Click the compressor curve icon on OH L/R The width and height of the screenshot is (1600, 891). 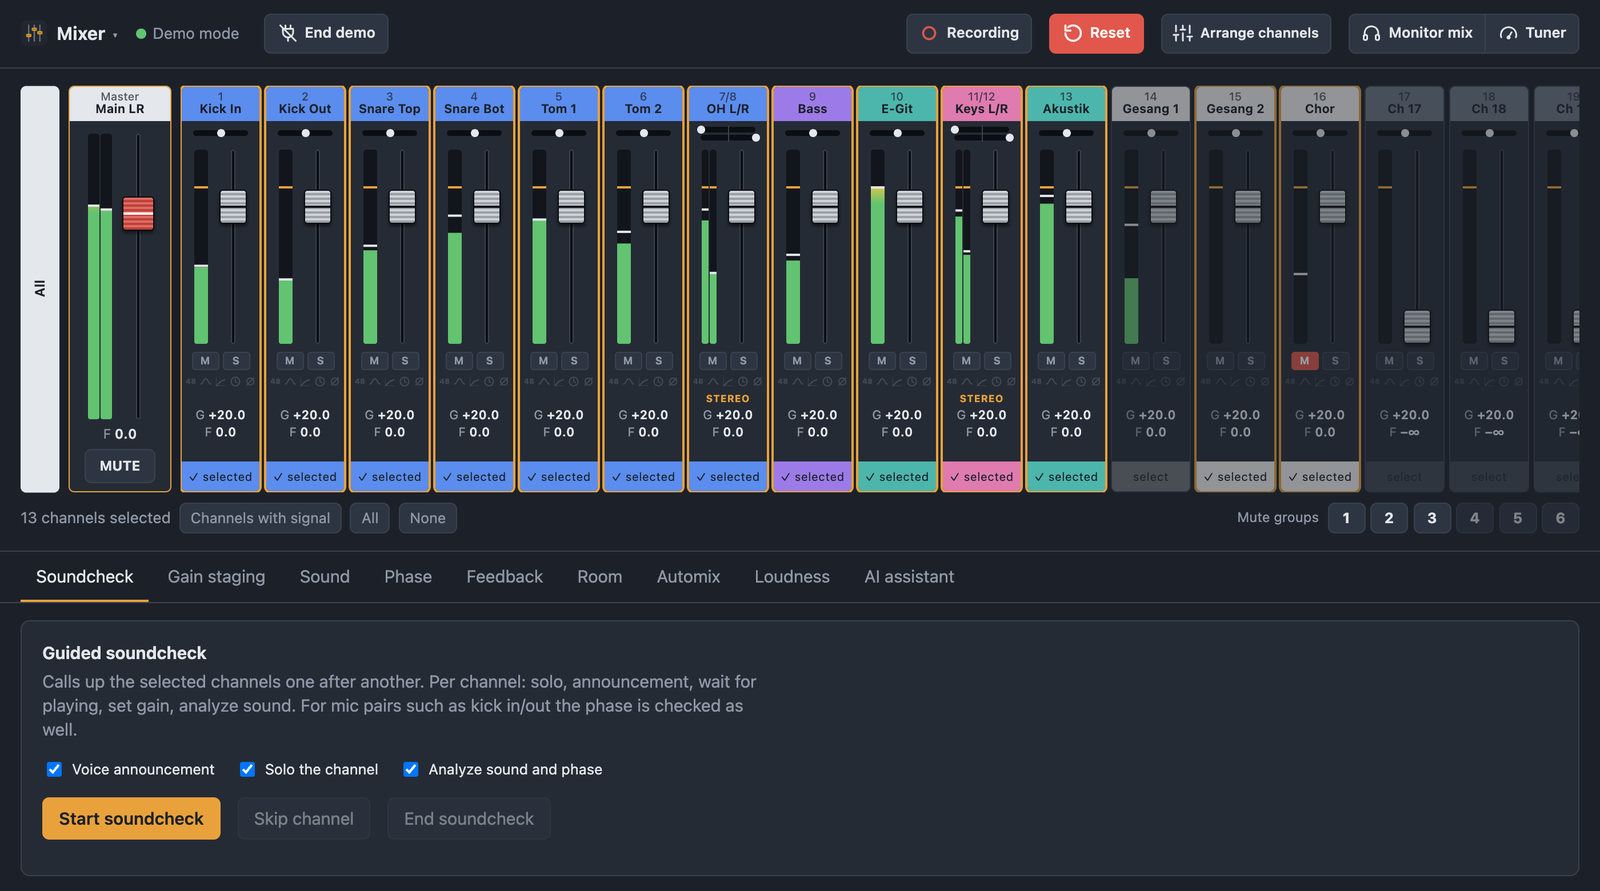coord(728,381)
